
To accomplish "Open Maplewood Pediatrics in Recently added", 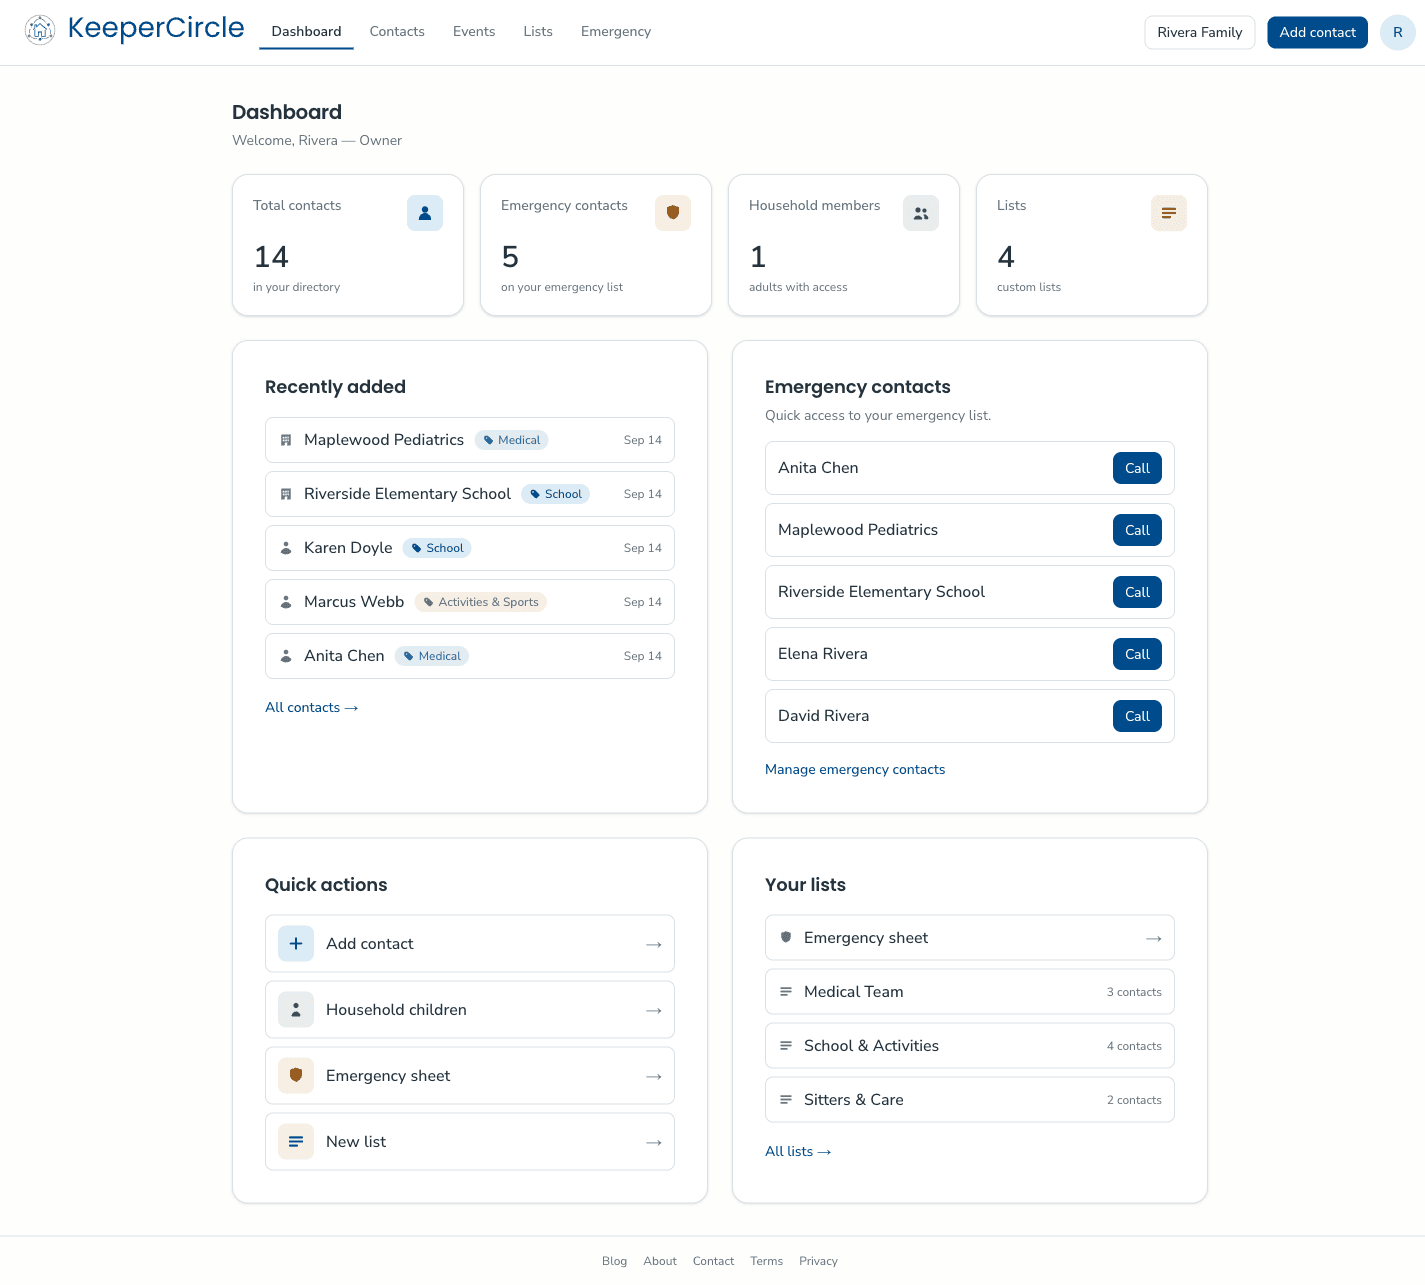I will click(x=470, y=440).
